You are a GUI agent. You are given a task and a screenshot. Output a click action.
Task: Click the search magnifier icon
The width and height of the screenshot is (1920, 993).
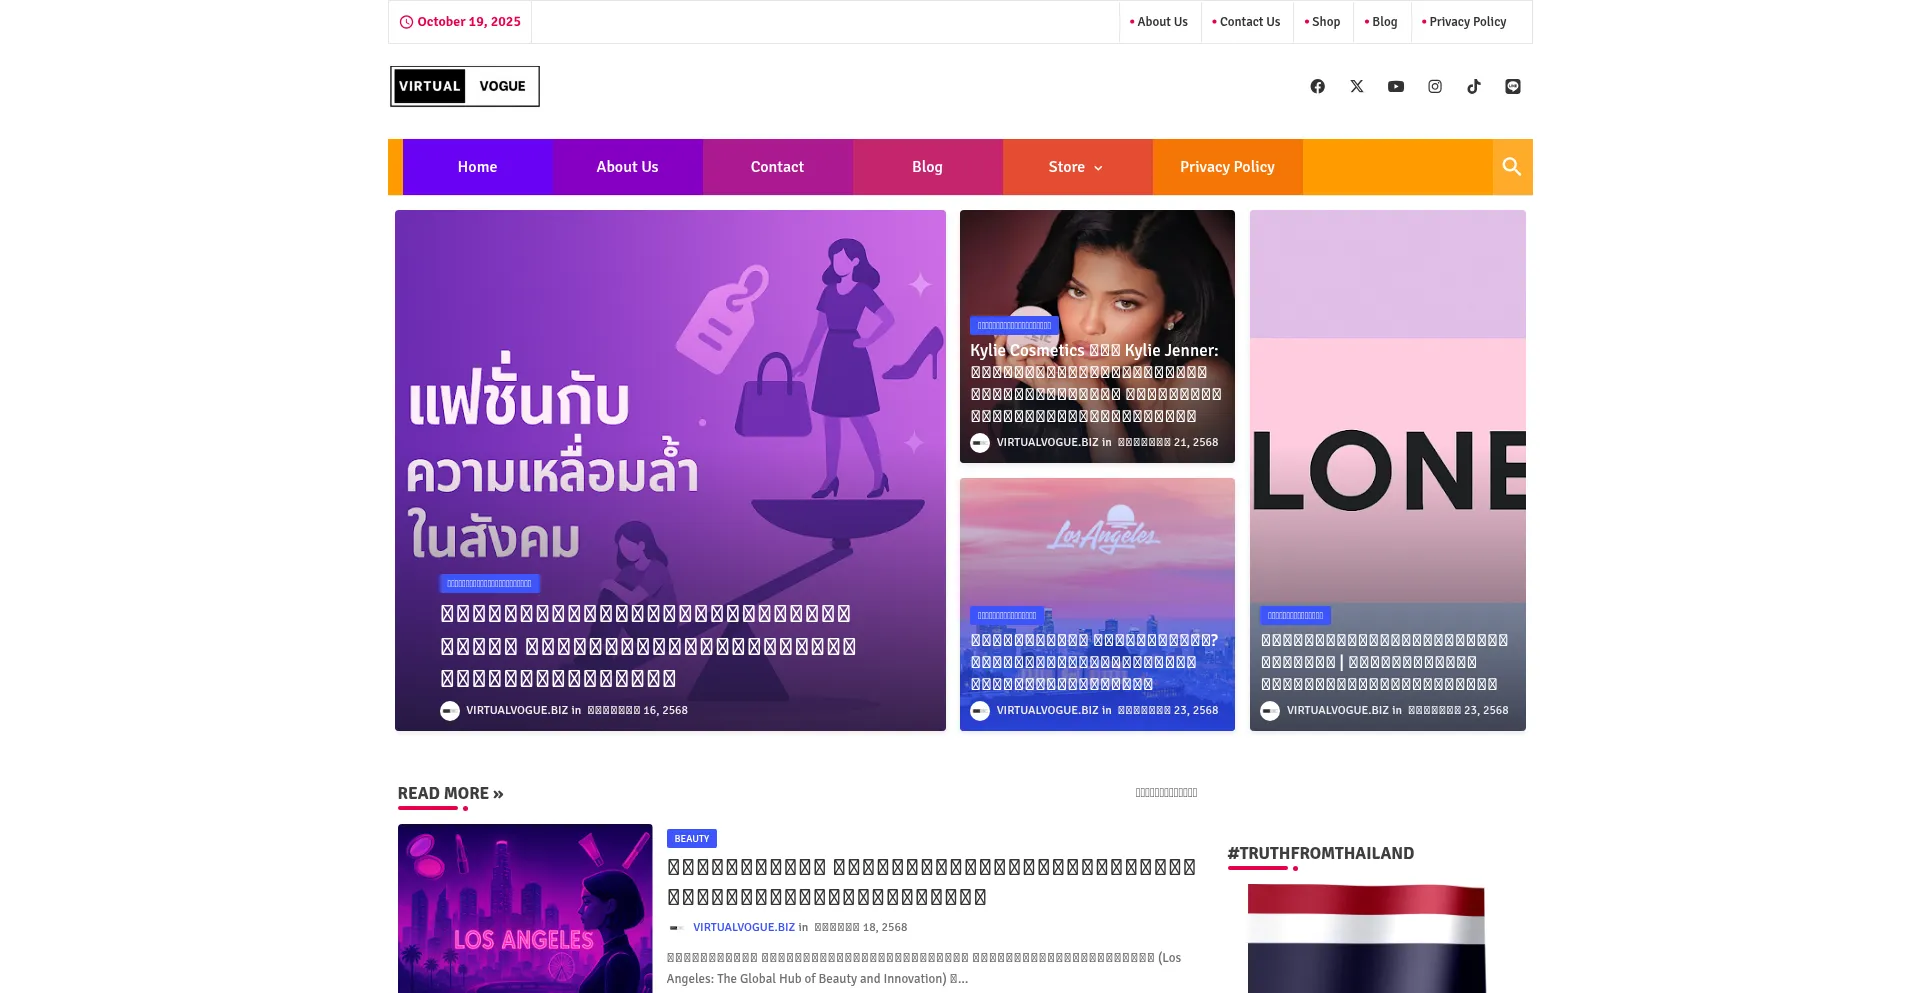tap(1511, 167)
